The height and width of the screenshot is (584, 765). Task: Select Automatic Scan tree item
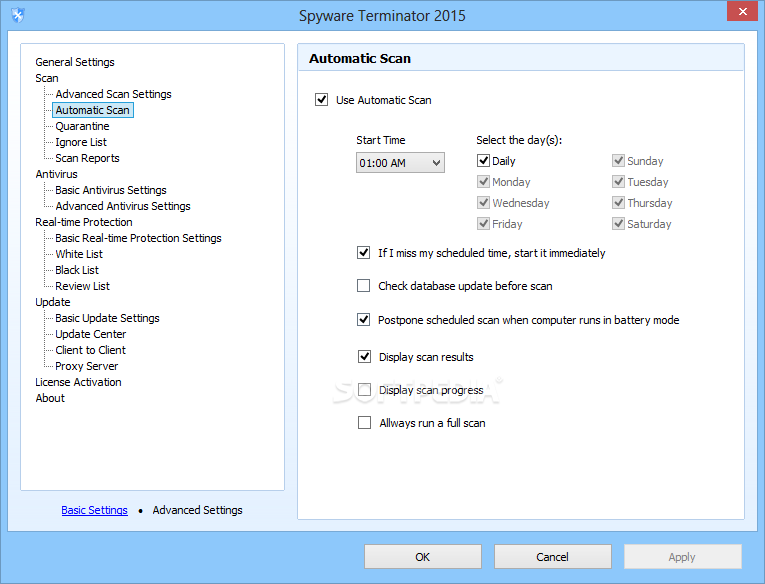93,110
